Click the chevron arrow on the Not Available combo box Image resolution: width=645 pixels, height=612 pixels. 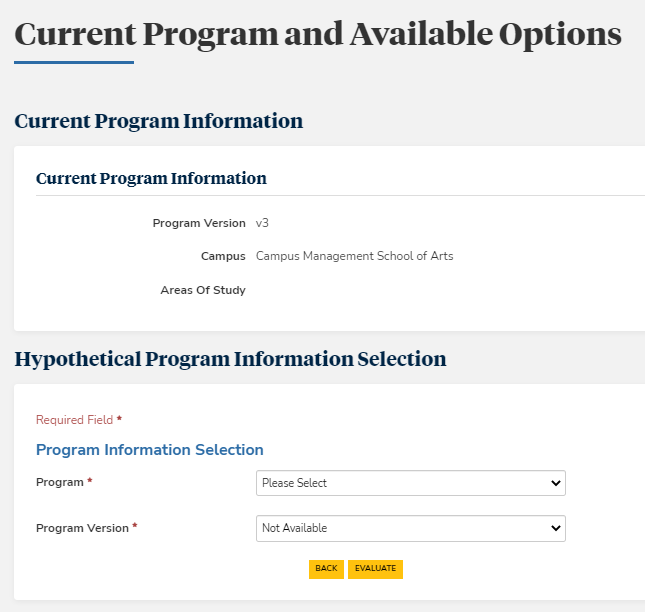[556, 528]
